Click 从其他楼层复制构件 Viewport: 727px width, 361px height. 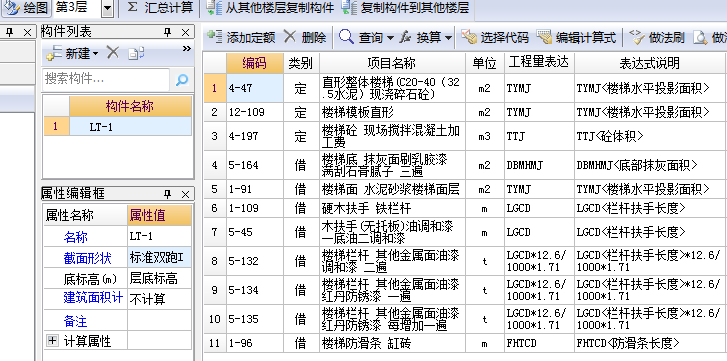pos(270,7)
